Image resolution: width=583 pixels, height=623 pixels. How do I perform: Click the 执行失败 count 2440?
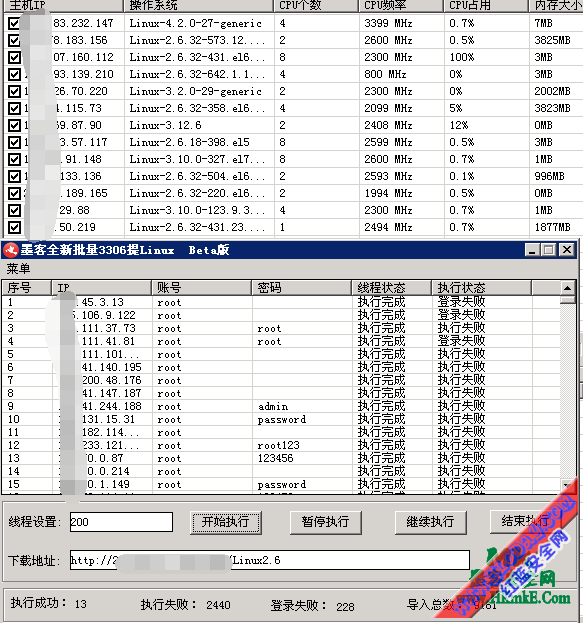(218, 605)
